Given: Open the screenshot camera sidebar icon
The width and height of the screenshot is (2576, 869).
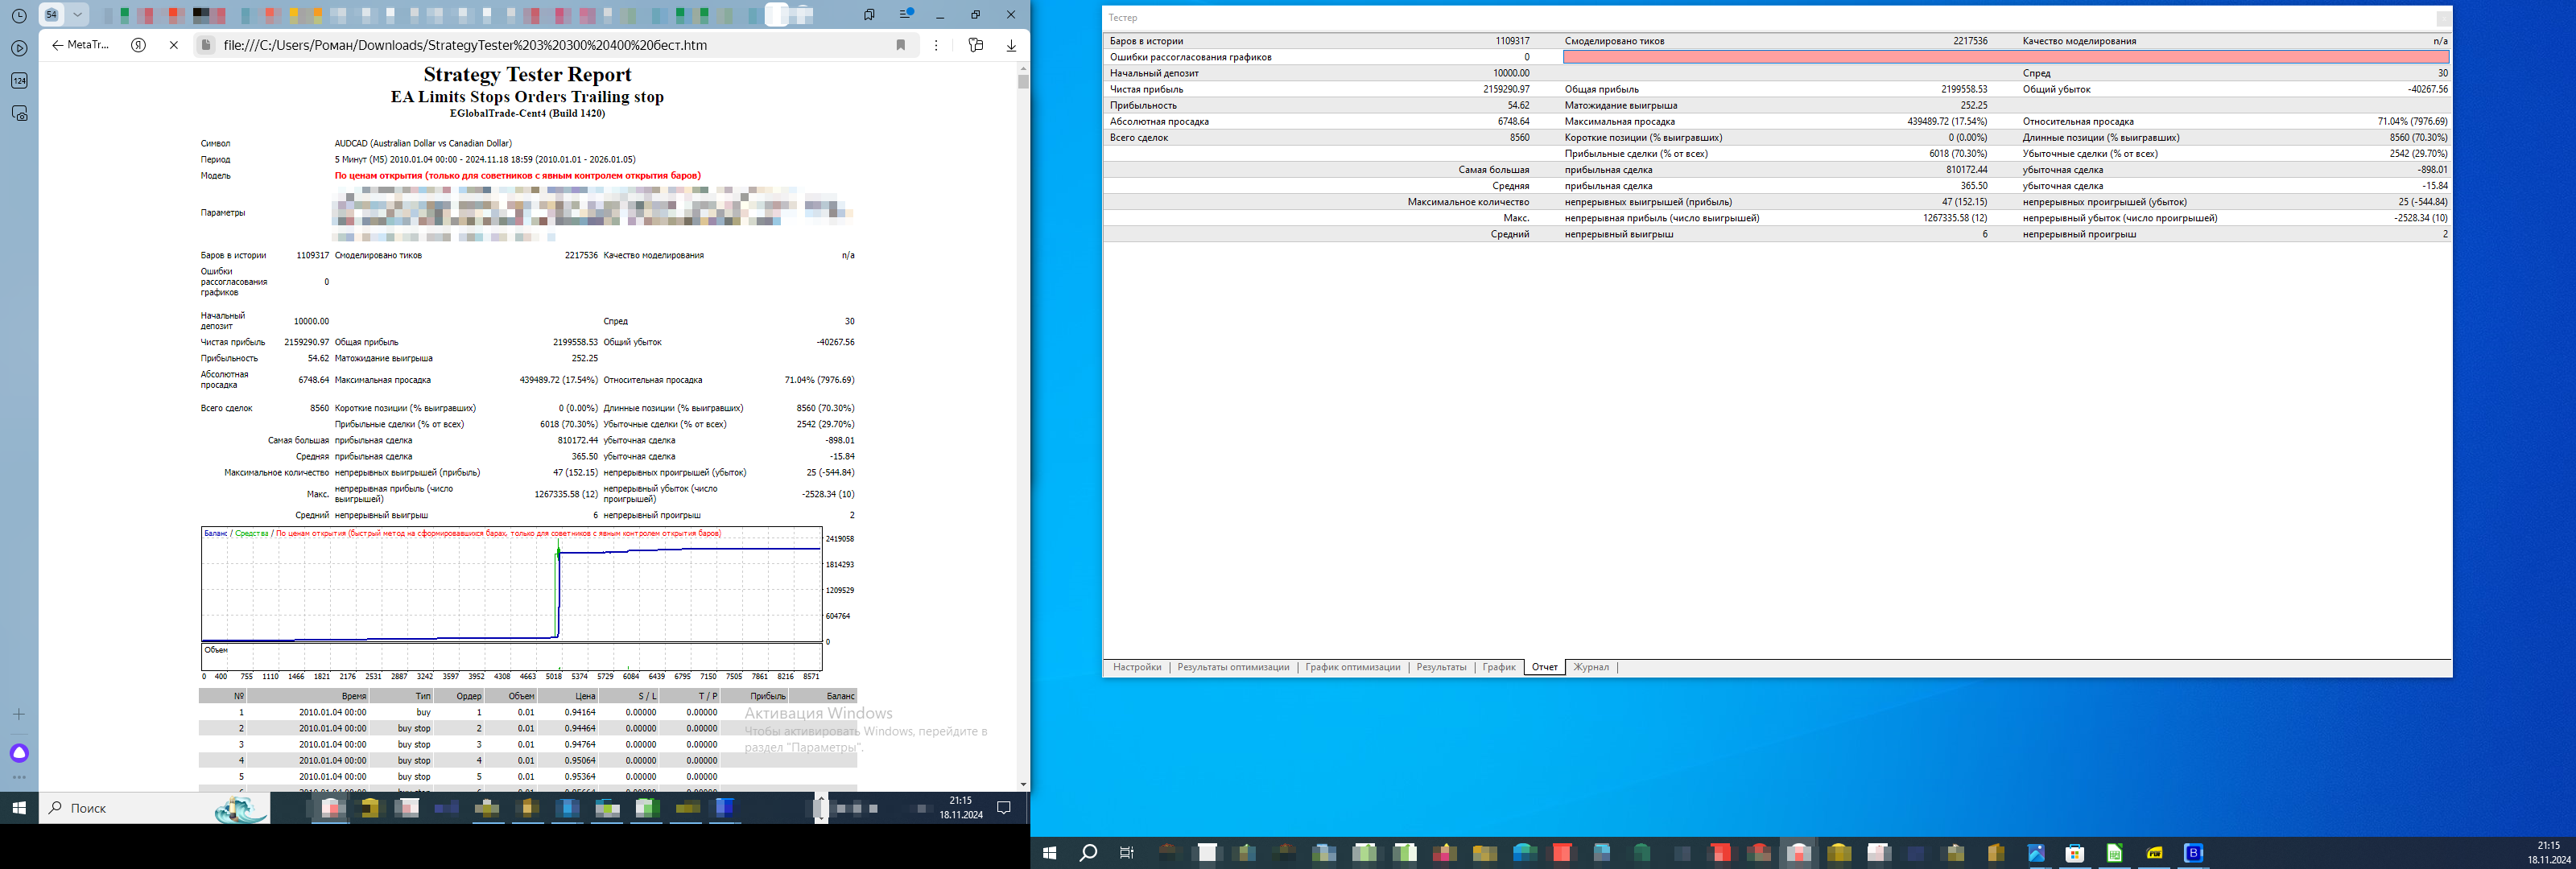Looking at the screenshot, I should 19,113.
